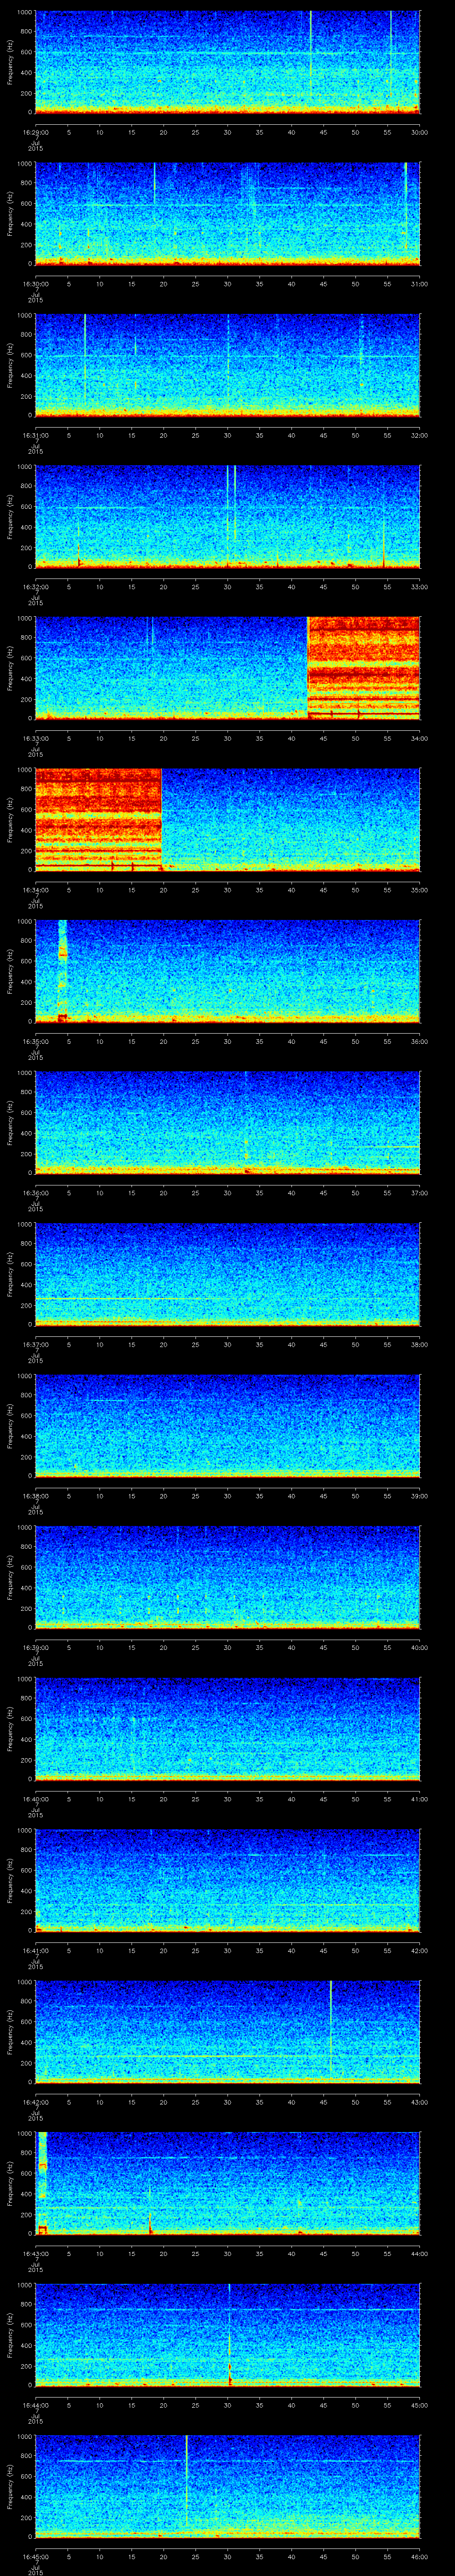455x2576 pixels.
Task: Open the spectrogram panel starting at 16:31:00
Action: [x=227, y=365]
